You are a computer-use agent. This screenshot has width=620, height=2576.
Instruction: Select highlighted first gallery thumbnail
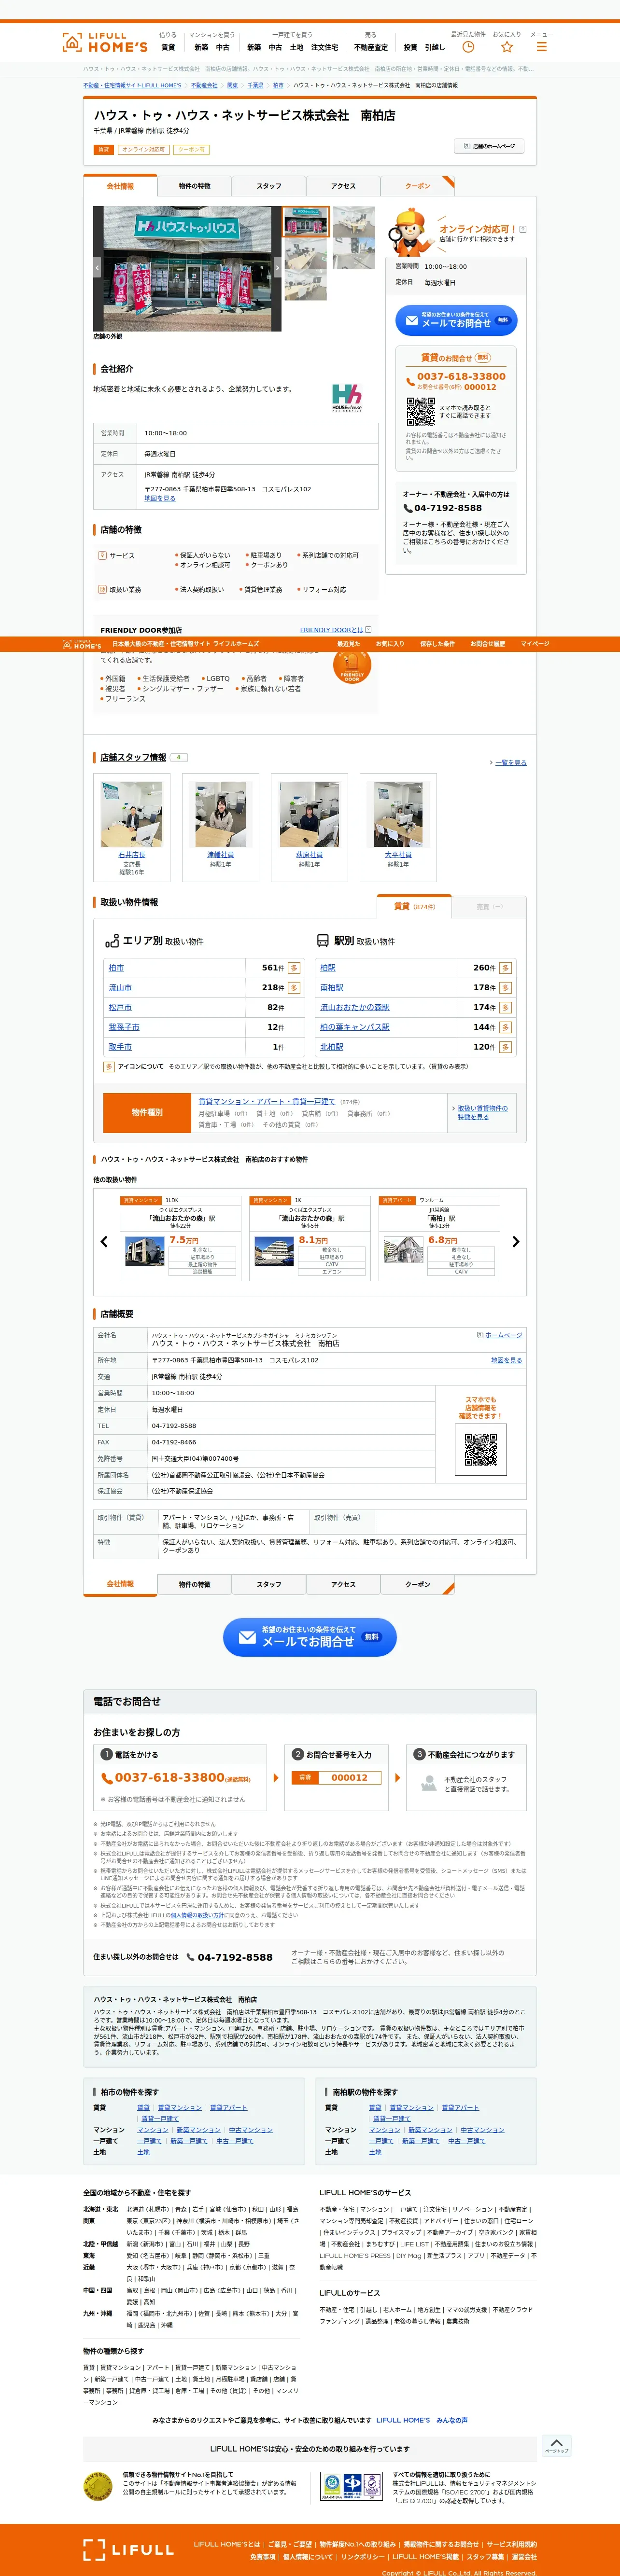[305, 221]
